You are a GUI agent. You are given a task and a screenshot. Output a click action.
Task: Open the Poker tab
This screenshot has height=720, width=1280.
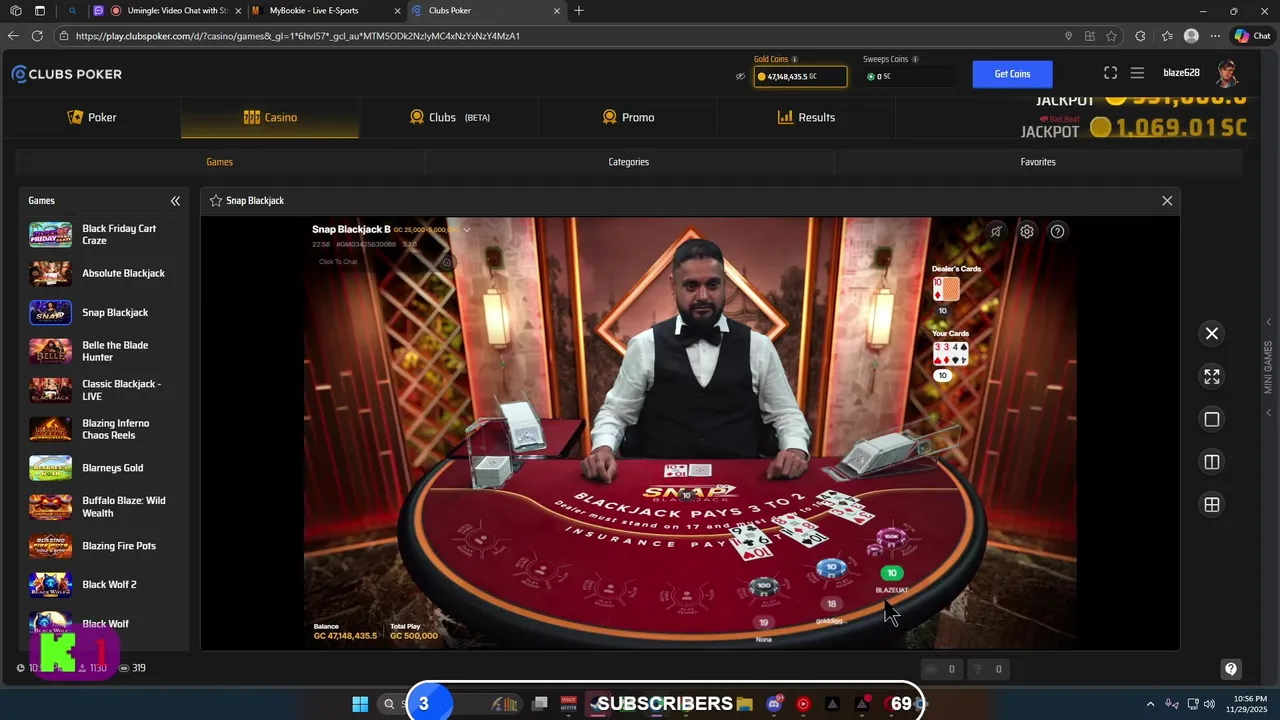click(91, 117)
